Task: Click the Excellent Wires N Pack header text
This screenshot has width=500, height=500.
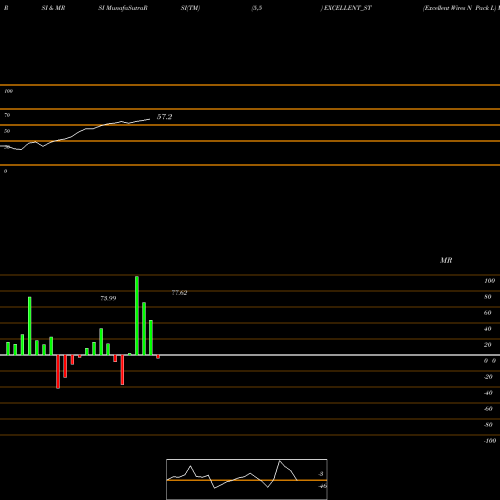Action: (x=459, y=8)
